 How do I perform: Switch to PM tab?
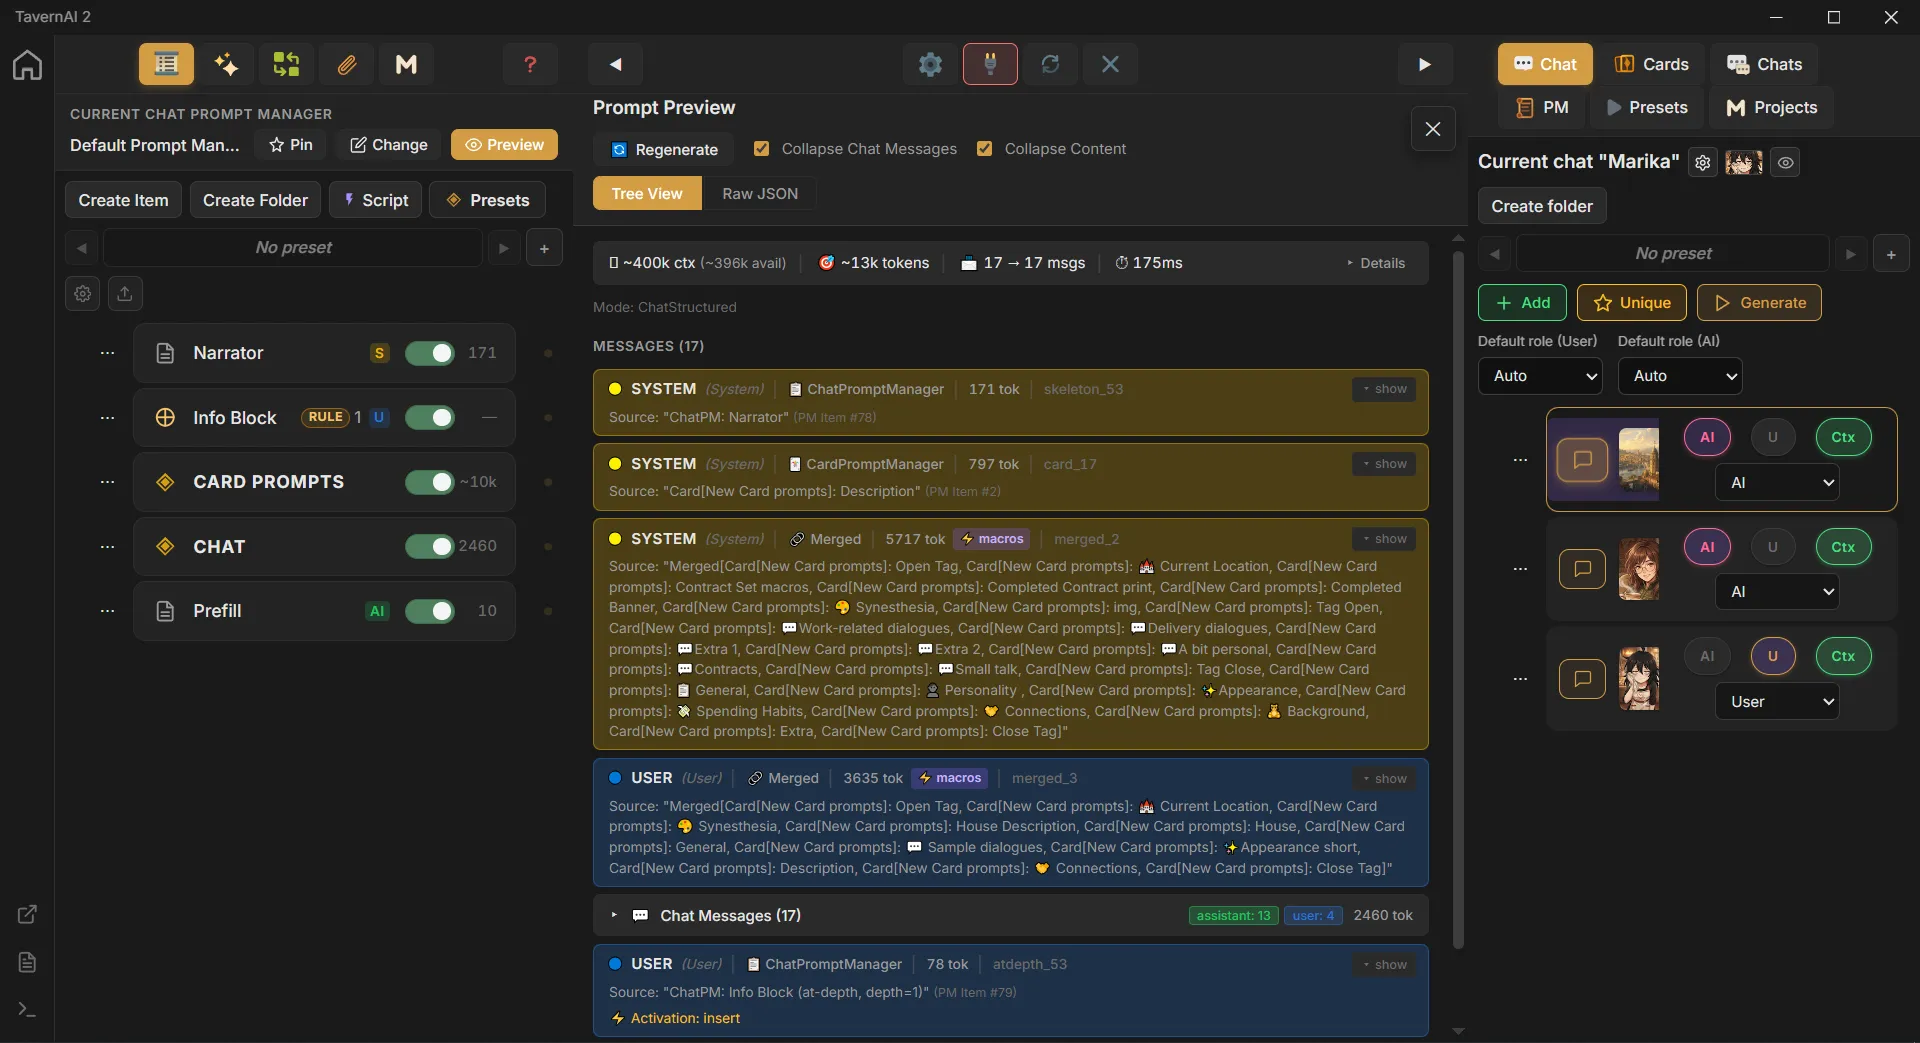(x=1542, y=108)
